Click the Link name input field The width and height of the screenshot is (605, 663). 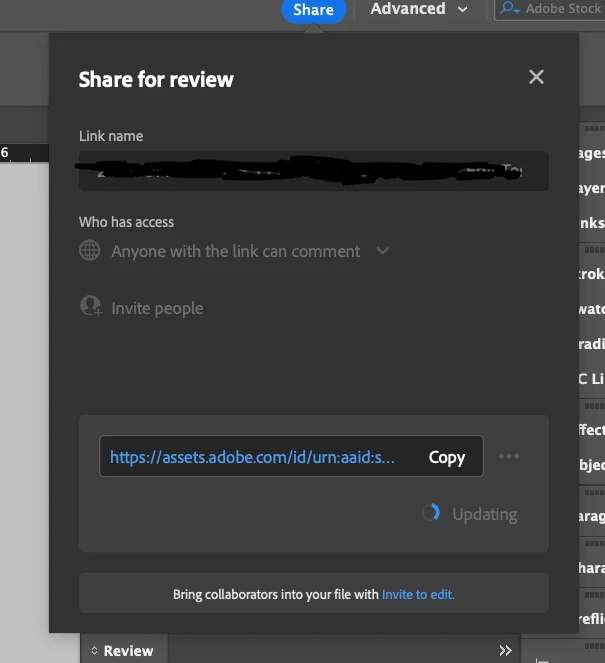pyautogui.click(x=314, y=171)
